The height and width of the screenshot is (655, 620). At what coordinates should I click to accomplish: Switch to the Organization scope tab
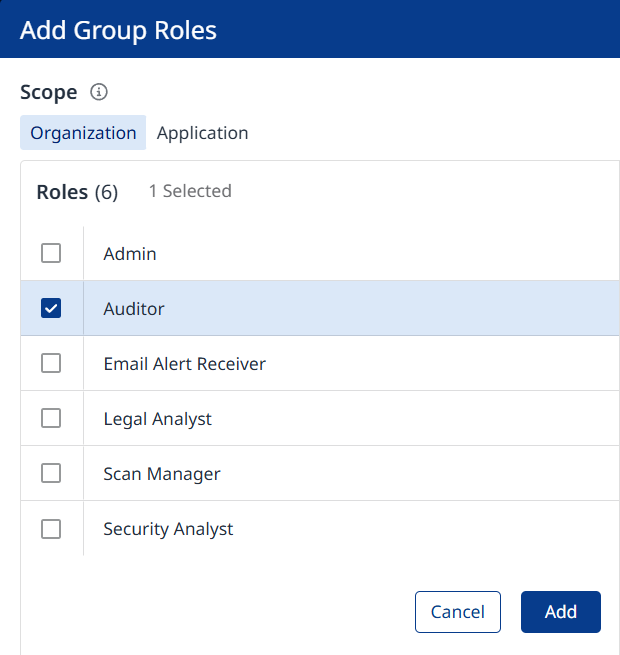pos(83,133)
